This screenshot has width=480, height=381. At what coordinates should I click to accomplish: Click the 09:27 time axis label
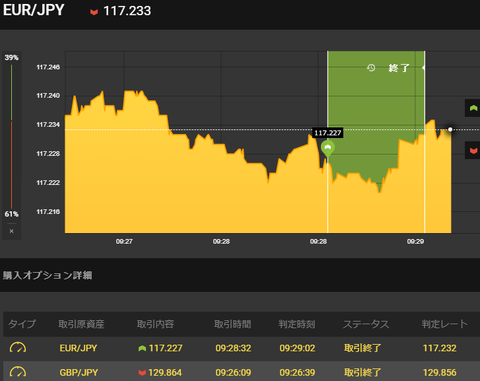(124, 241)
